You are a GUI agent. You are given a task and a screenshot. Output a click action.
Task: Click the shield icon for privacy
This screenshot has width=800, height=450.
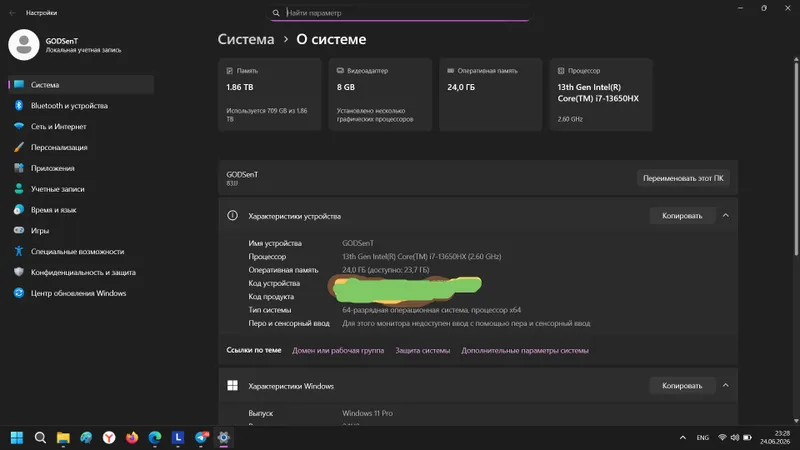pos(19,272)
